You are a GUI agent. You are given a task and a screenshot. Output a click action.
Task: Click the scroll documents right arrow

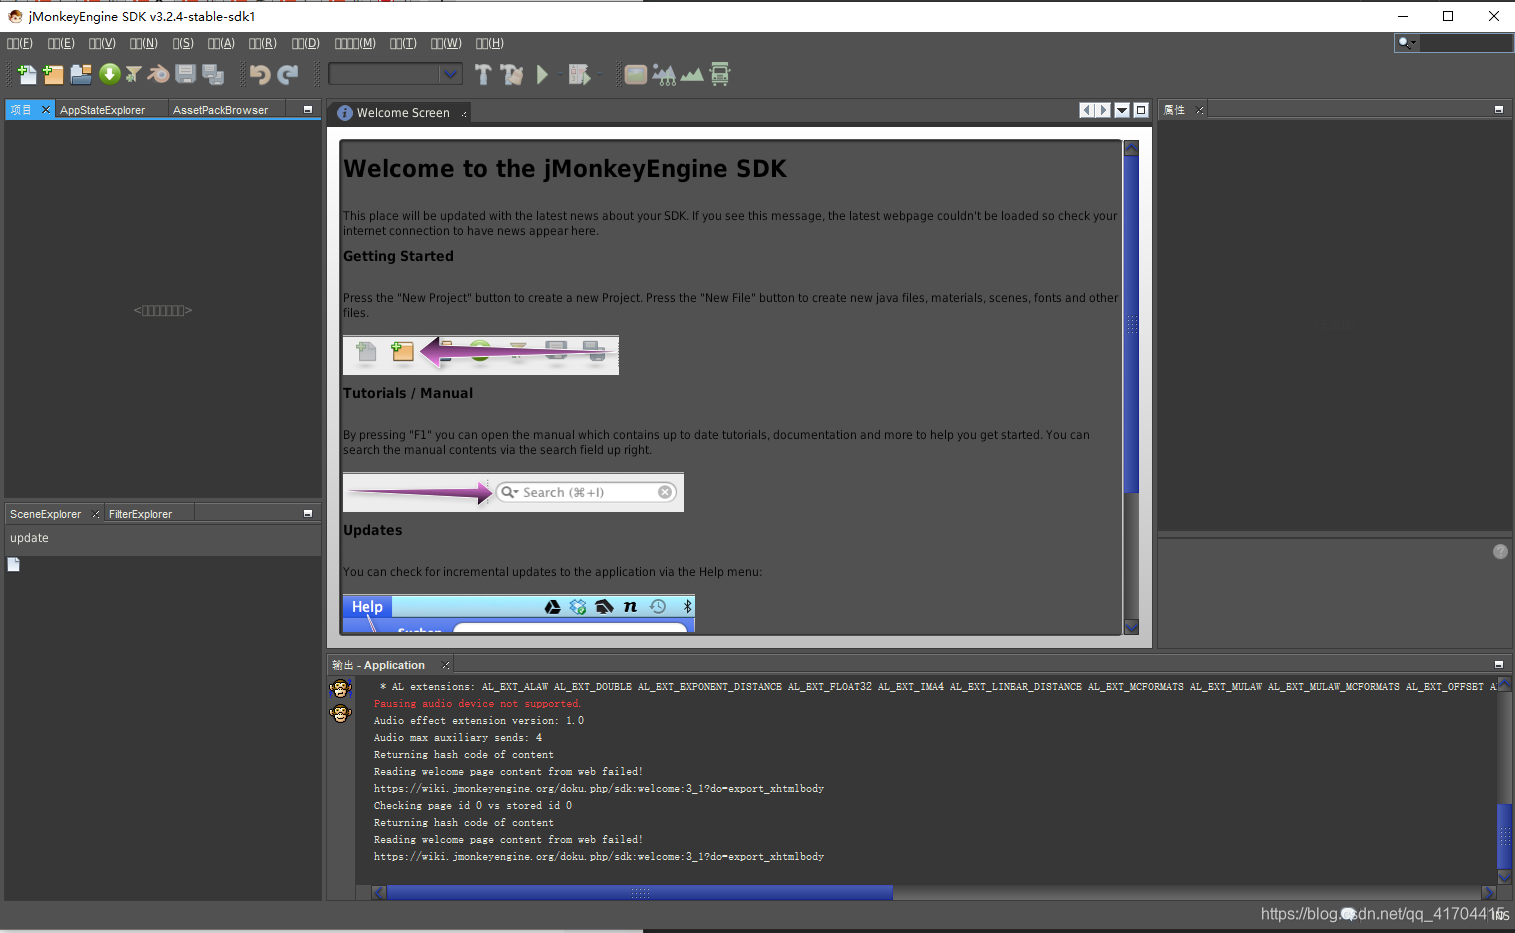click(x=1103, y=110)
